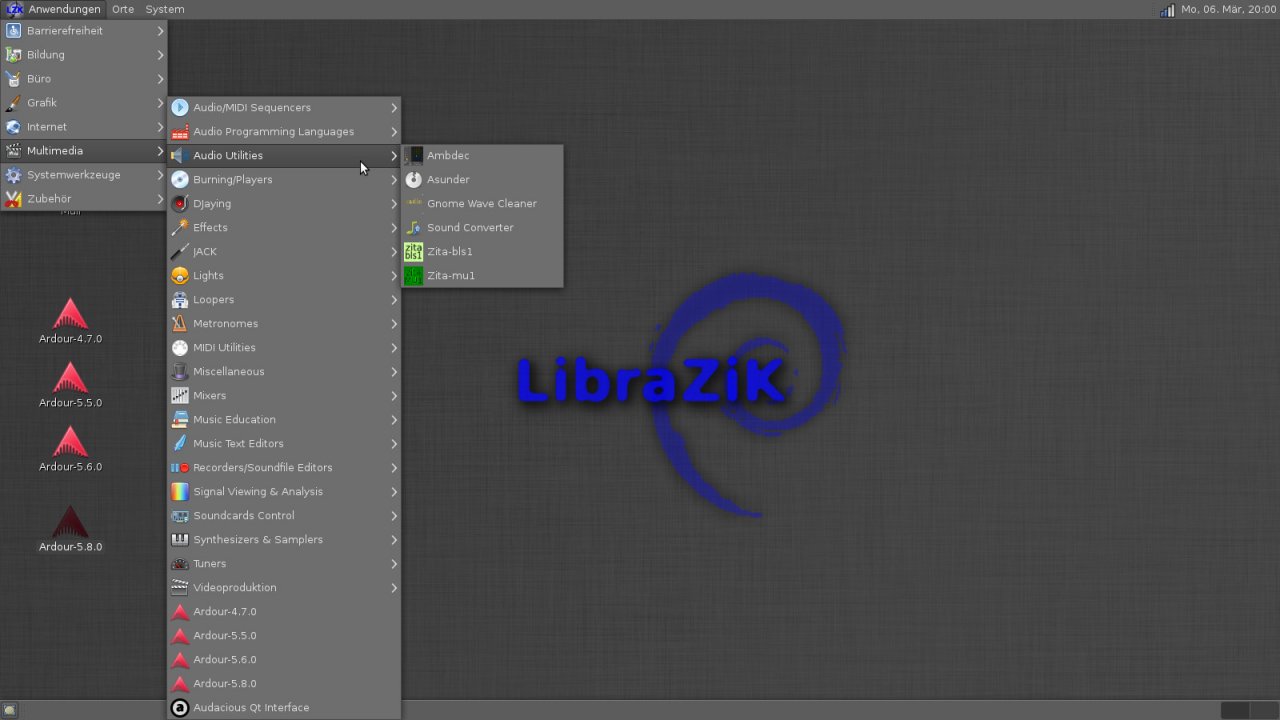This screenshot has width=1280, height=720.
Task: Select the Multimedia menu entry
Action: click(84, 151)
